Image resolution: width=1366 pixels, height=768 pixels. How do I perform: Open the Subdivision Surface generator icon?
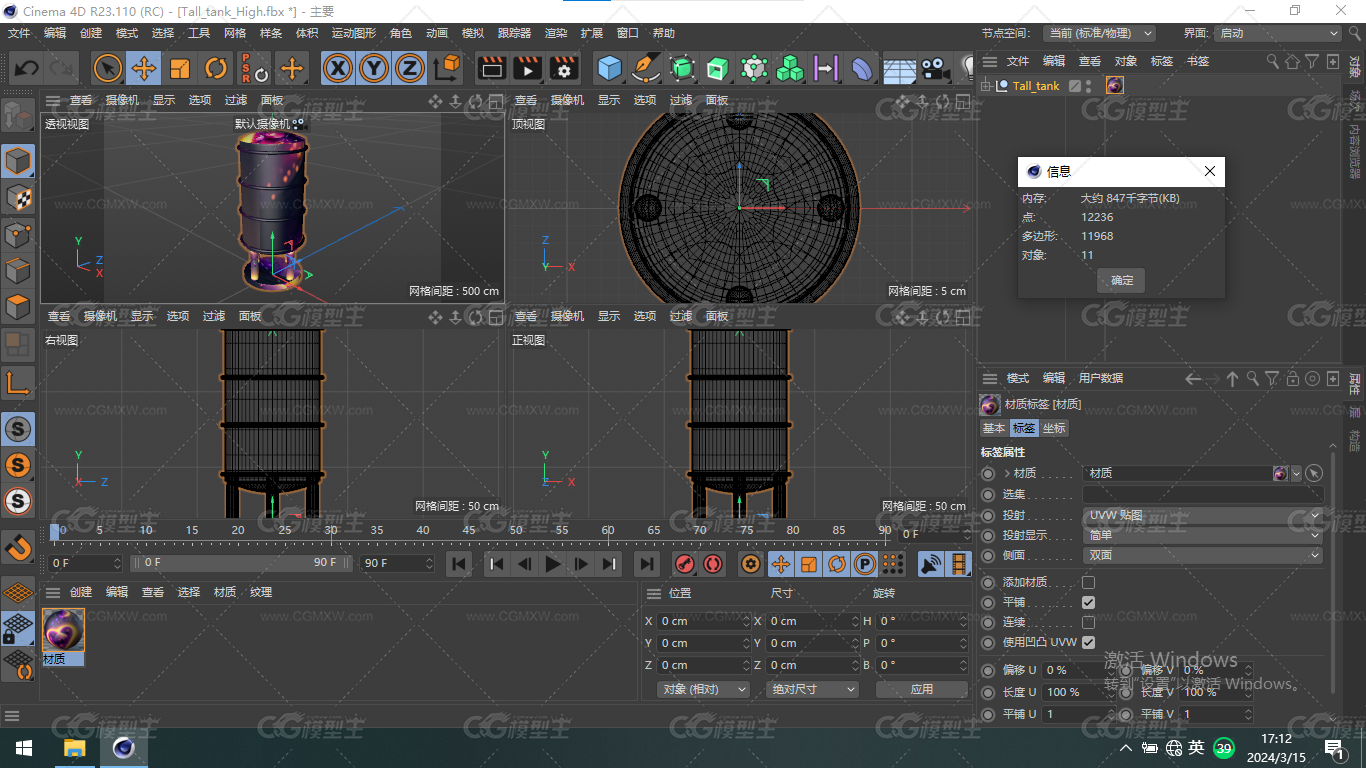tap(682, 68)
